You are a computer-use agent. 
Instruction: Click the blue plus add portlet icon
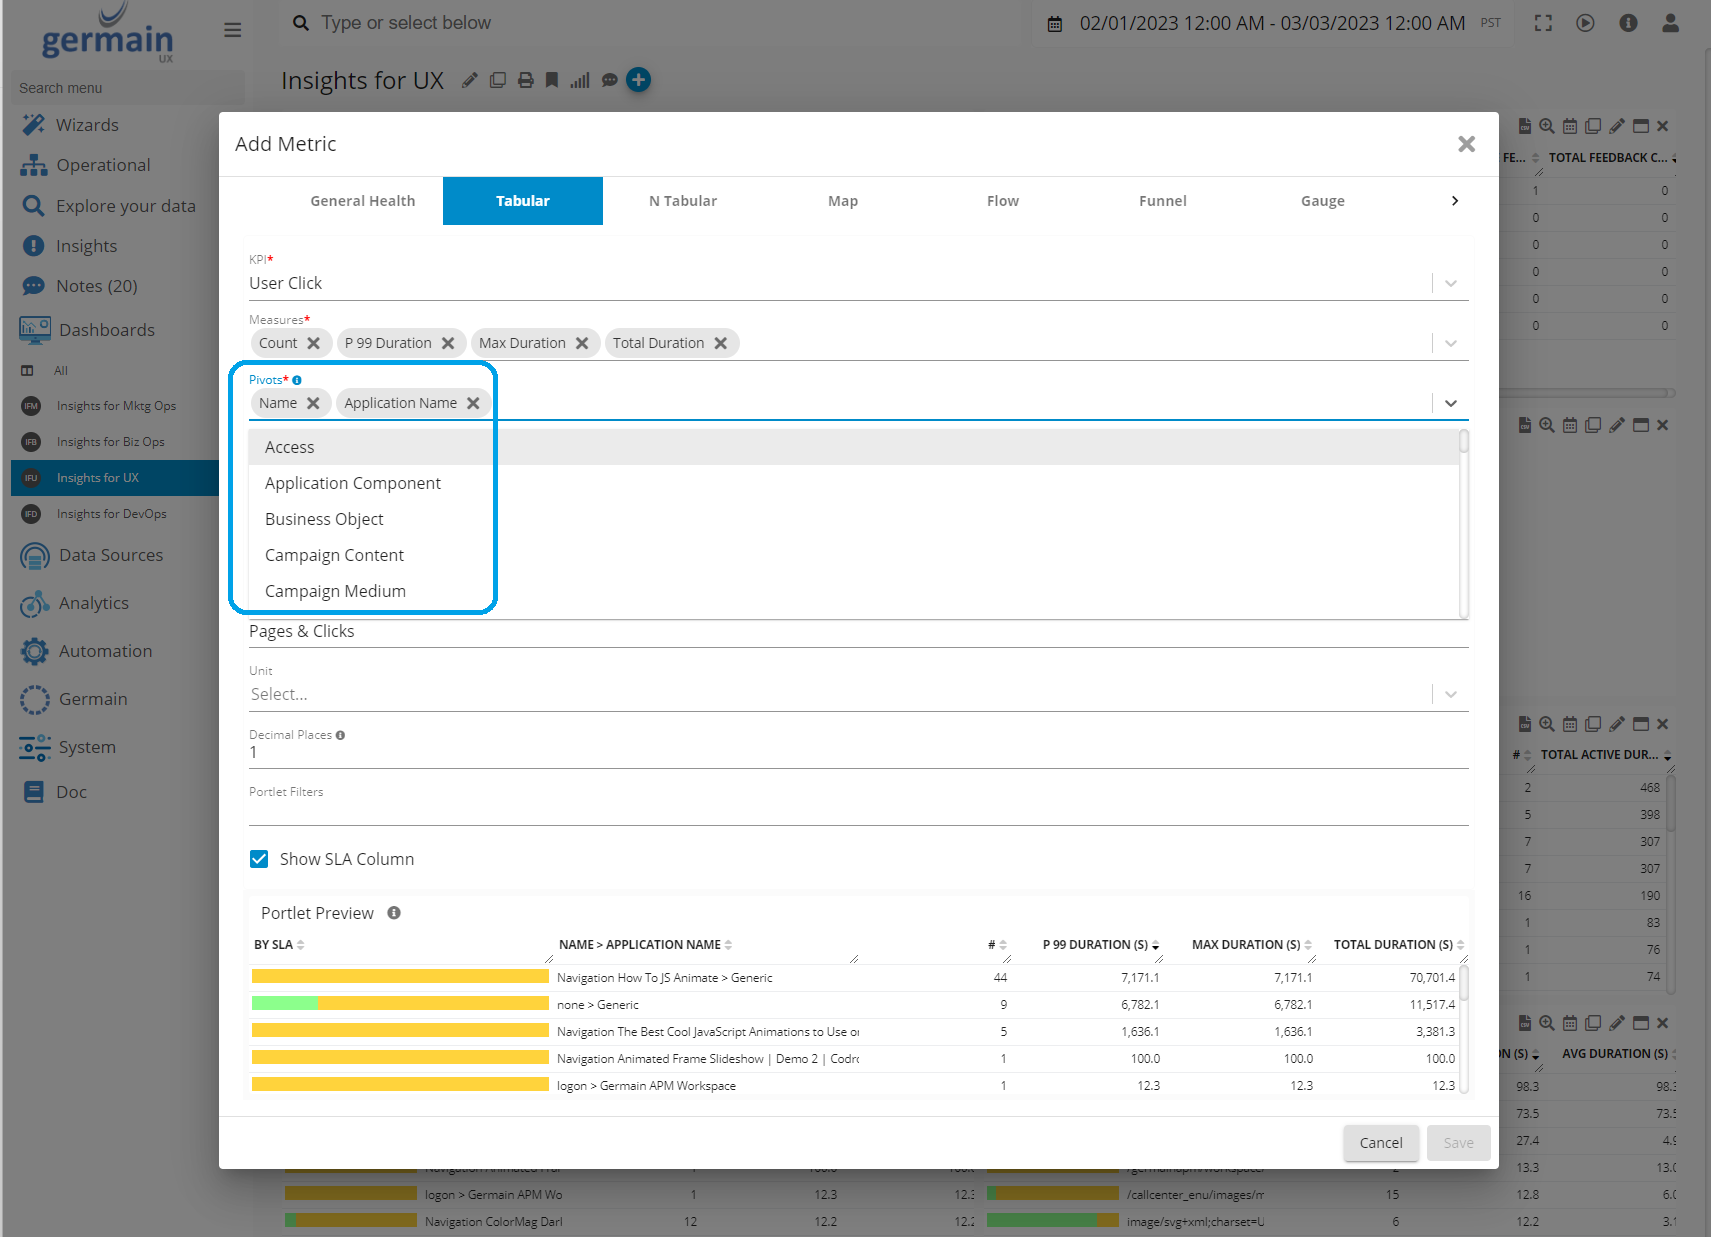point(638,80)
